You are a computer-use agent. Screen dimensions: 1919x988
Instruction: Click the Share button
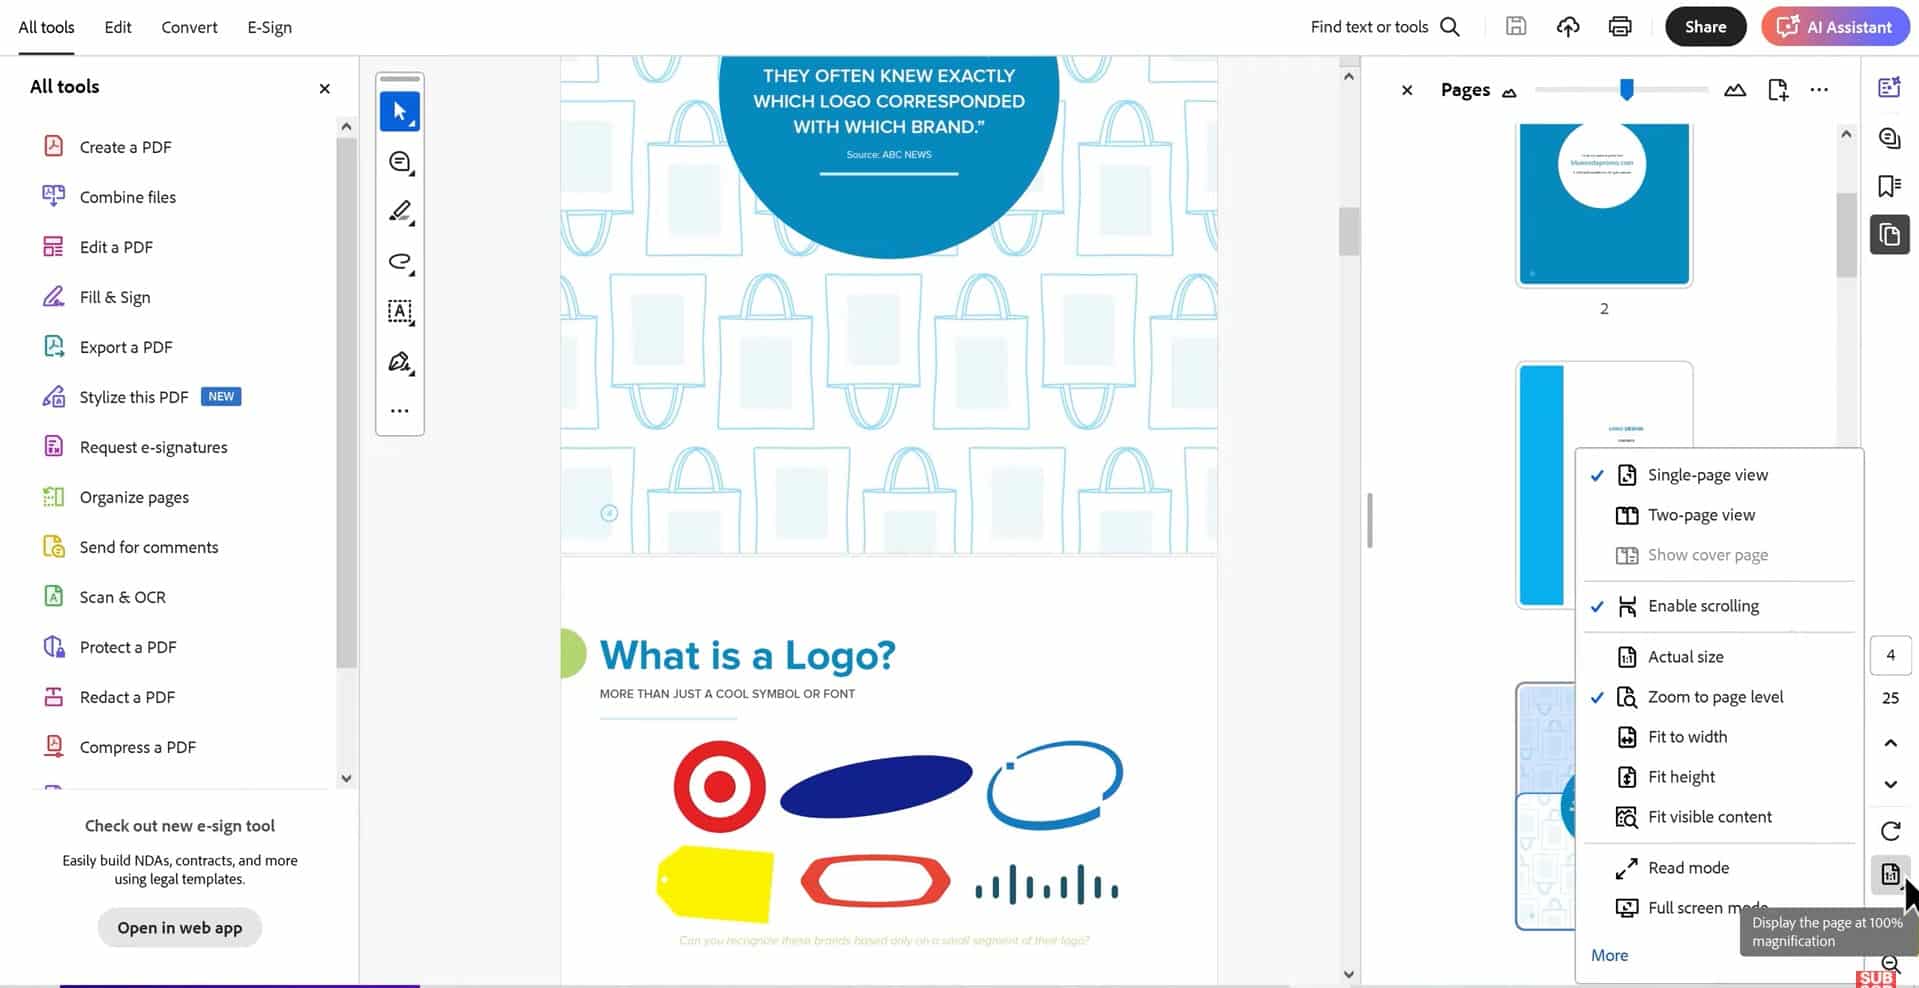(1705, 26)
